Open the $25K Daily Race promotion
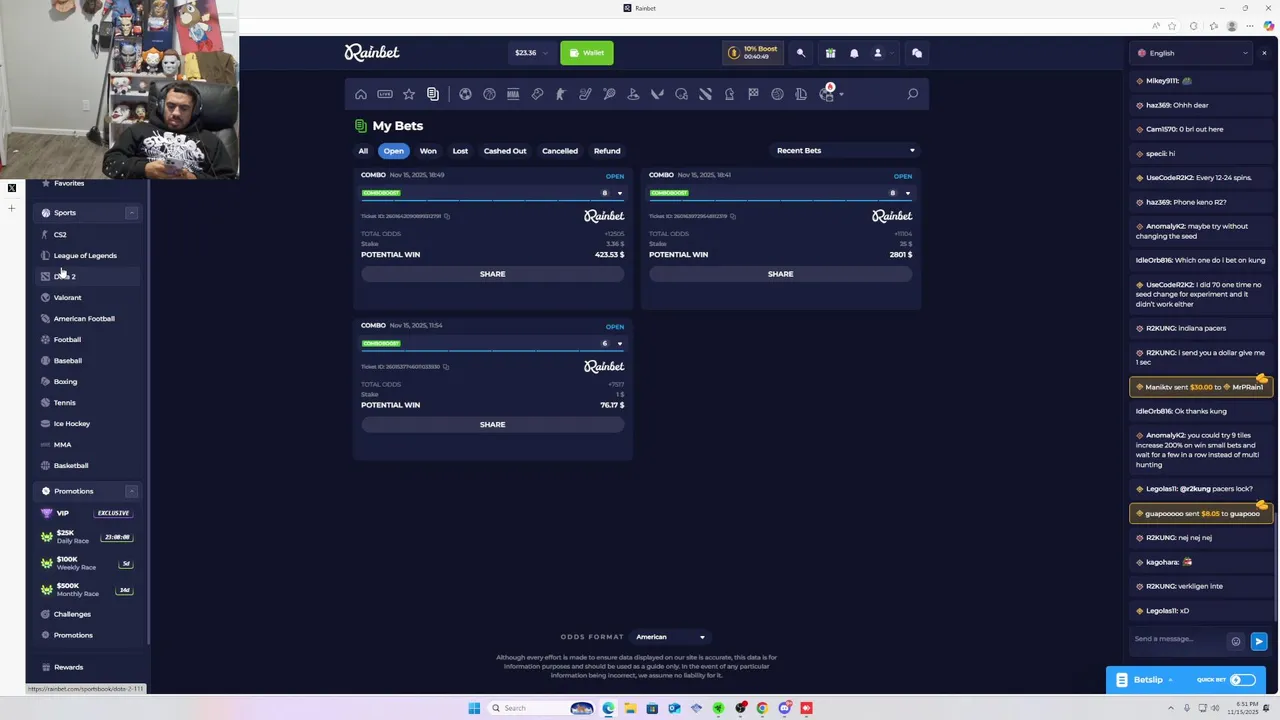Screen dimensions: 1280x720 (x=87, y=537)
